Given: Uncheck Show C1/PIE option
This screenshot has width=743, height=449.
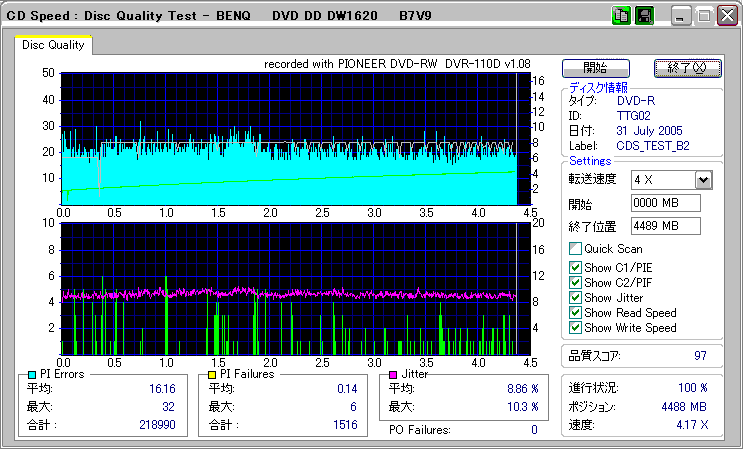Looking at the screenshot, I should point(575,267).
